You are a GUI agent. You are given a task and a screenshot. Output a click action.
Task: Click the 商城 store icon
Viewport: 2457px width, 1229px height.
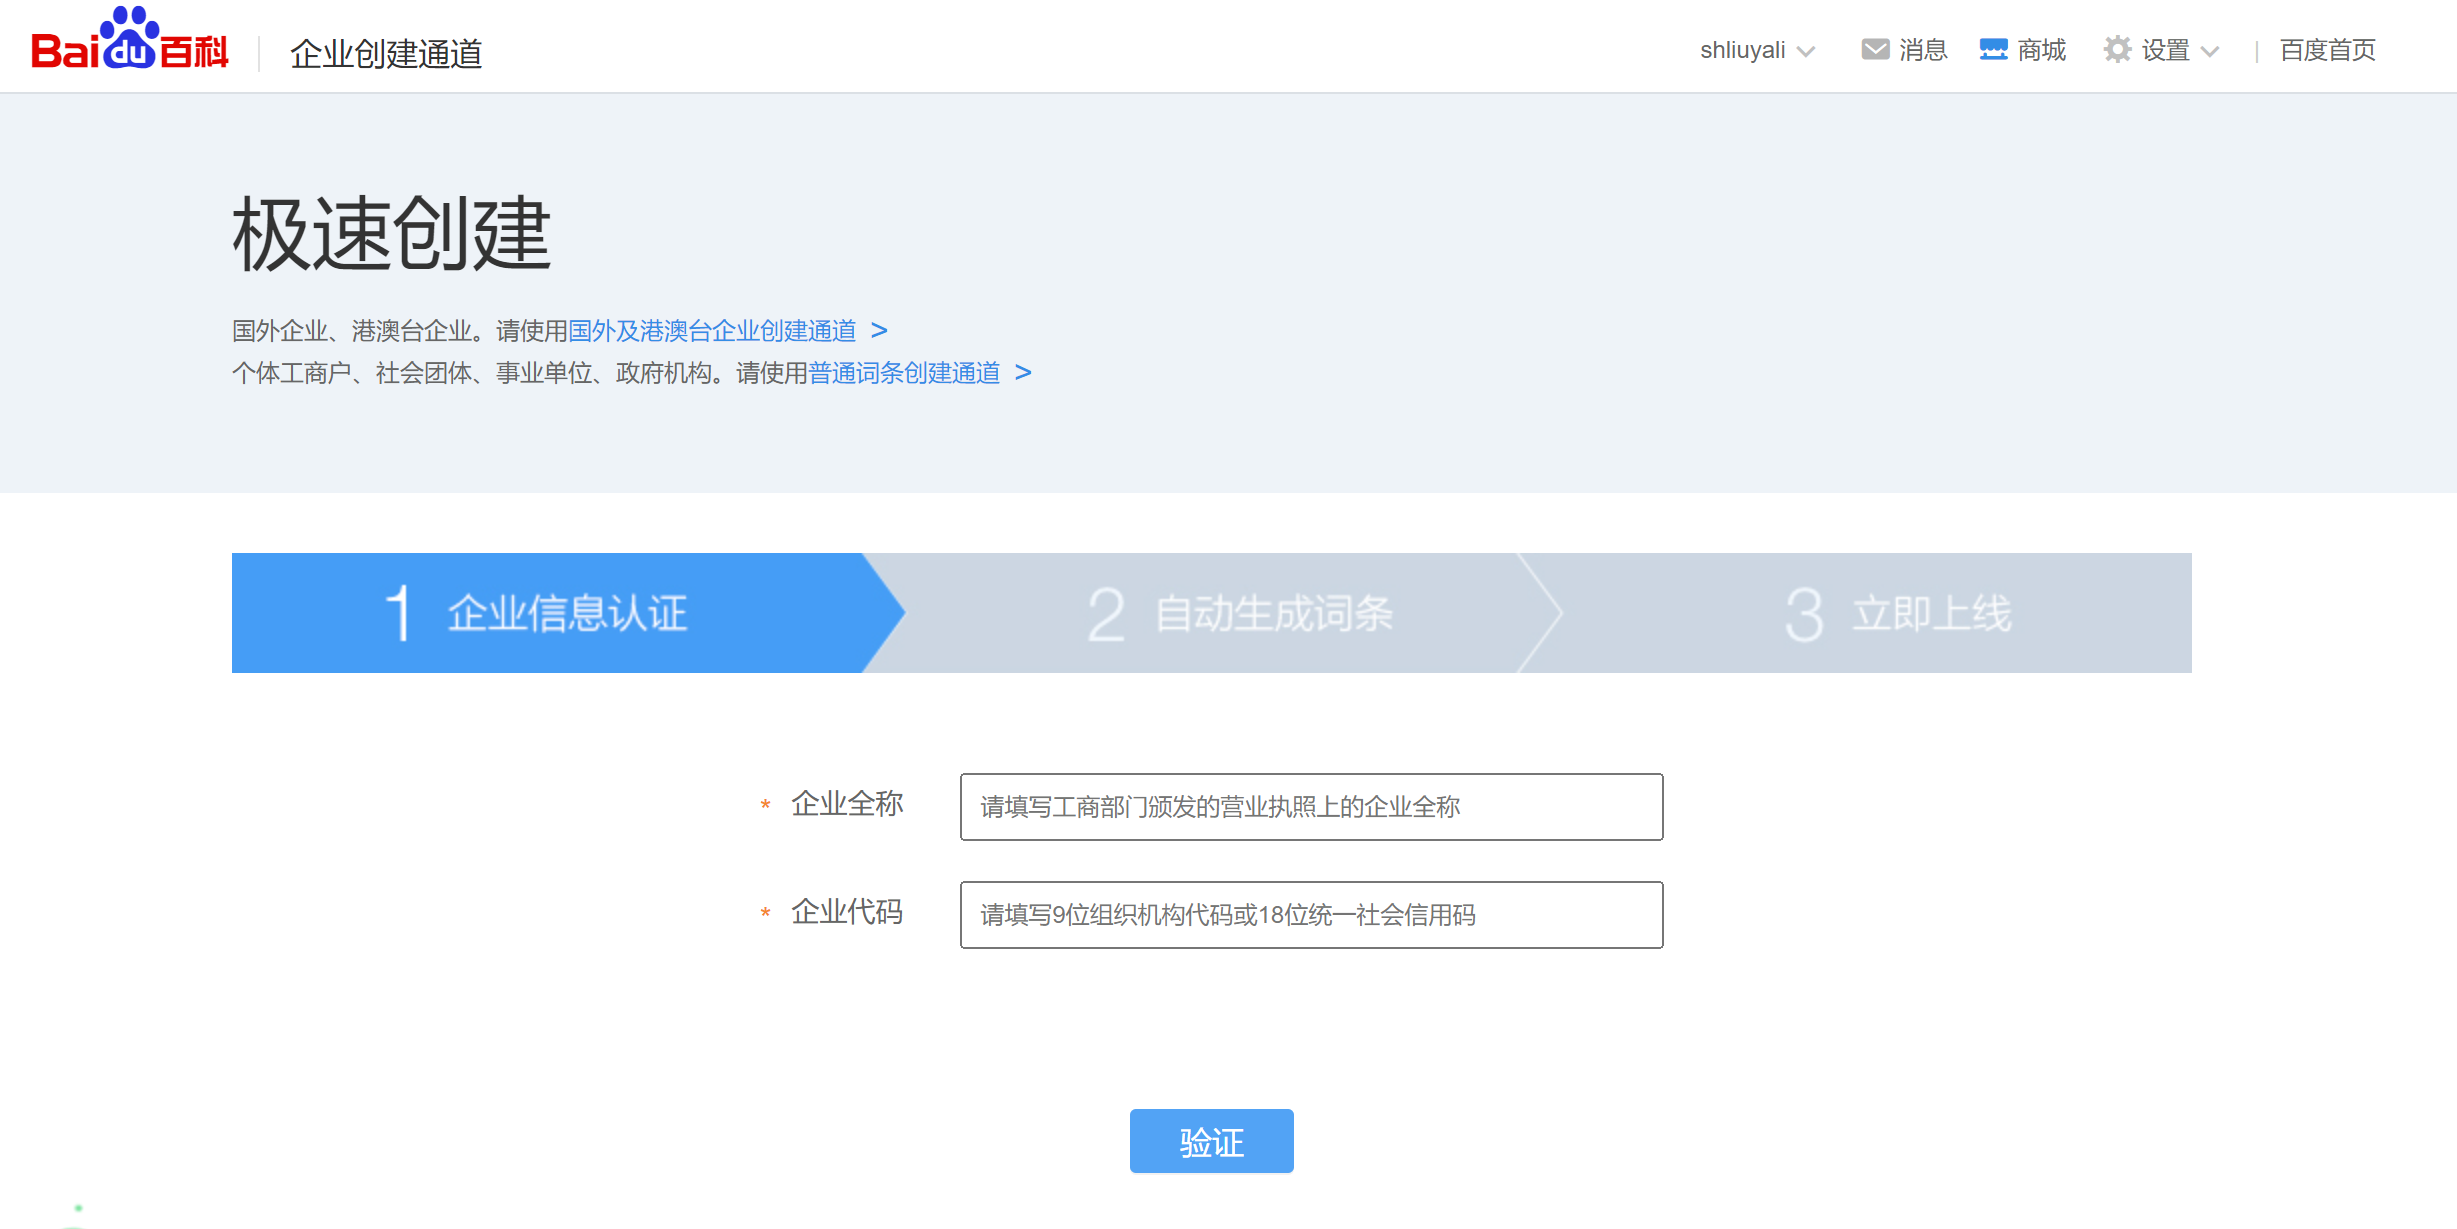pyautogui.click(x=1993, y=49)
